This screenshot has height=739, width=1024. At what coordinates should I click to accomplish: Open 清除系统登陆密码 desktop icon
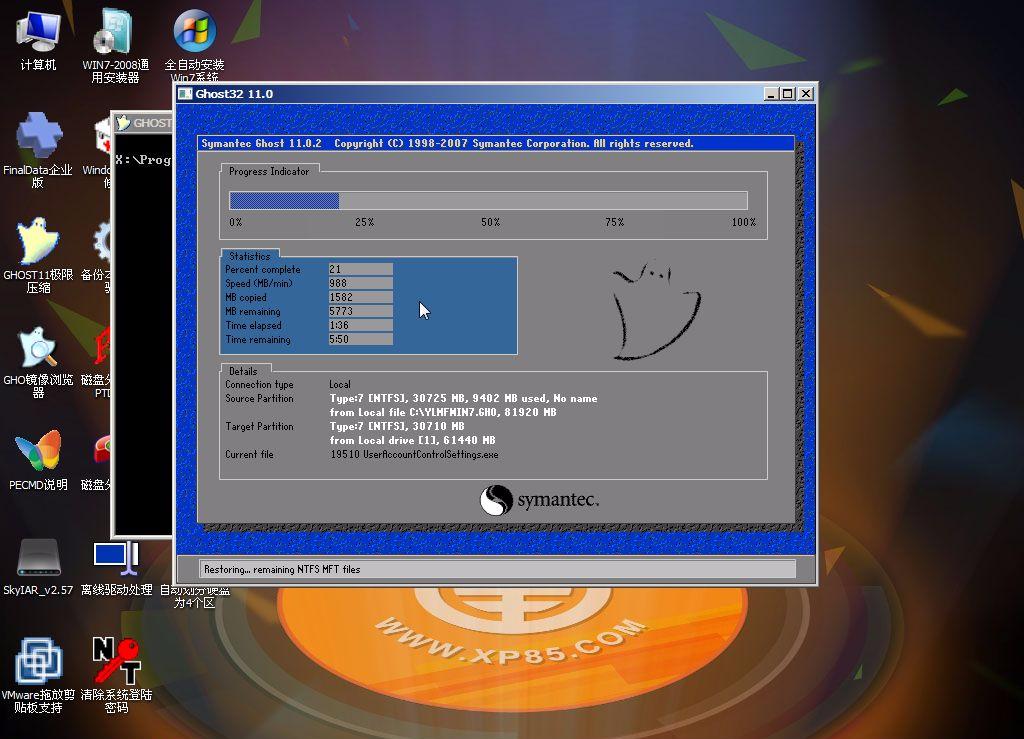tap(115, 663)
